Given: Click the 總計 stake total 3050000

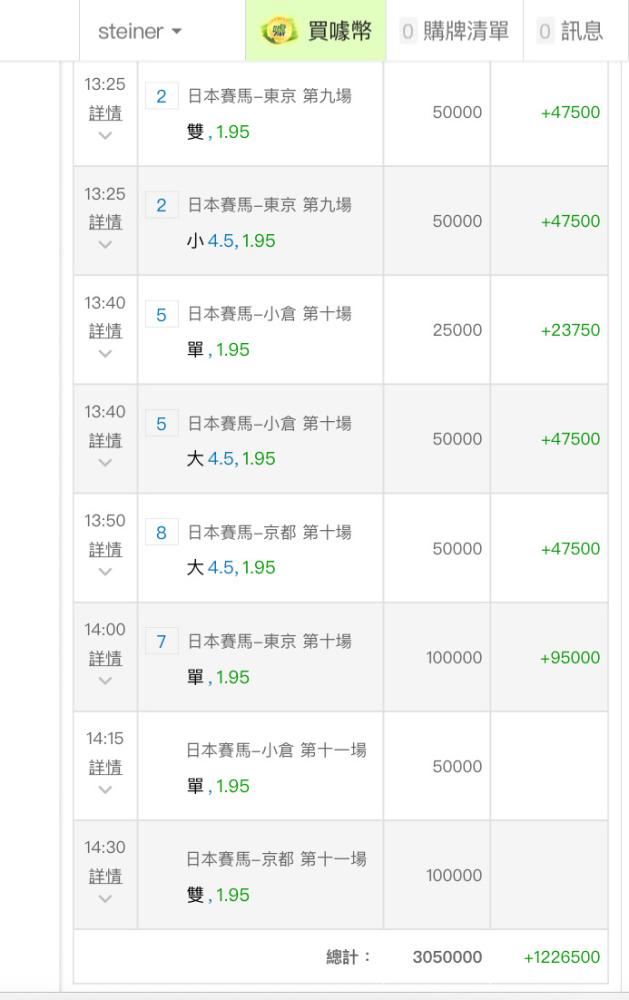Looking at the screenshot, I should pyautogui.click(x=447, y=957).
